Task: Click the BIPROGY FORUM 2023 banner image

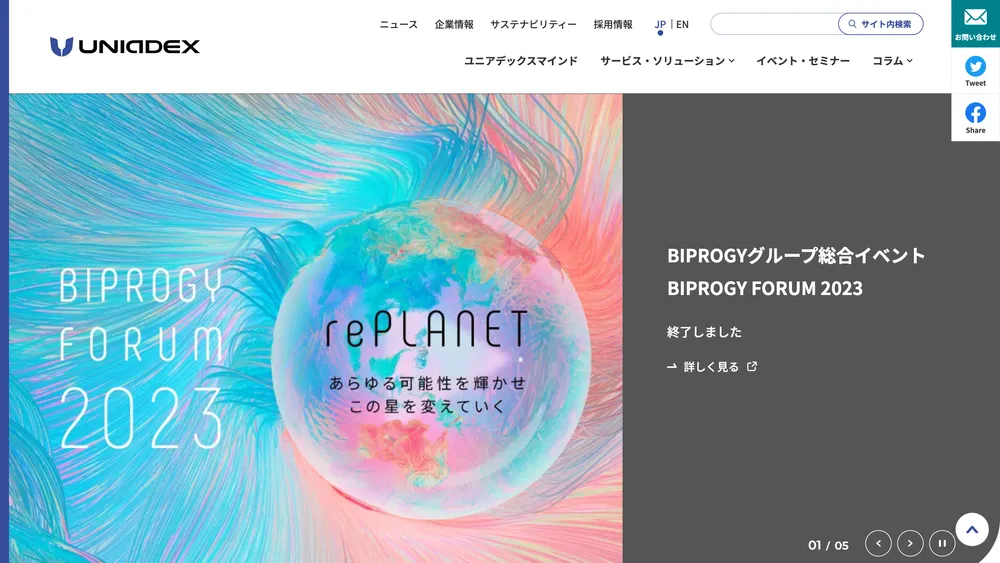Action: click(x=316, y=328)
